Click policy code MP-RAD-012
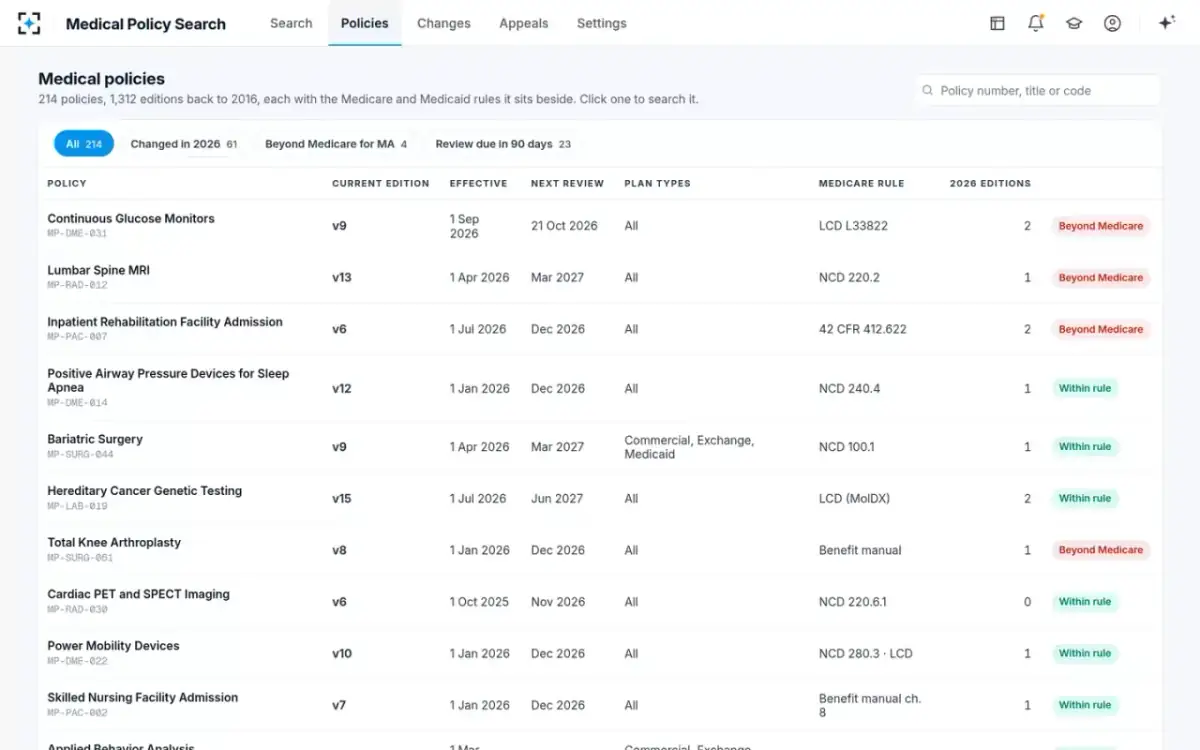Viewport: 1200px width, 750px height. tap(77, 285)
